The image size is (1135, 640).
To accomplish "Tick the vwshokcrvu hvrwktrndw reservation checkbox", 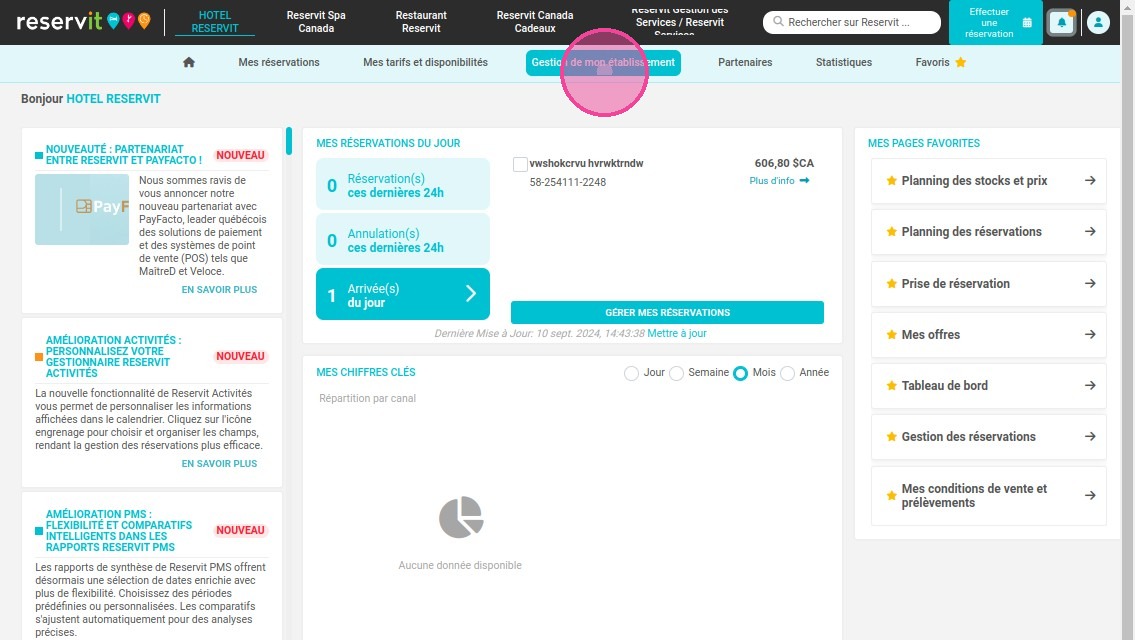I will click(520, 164).
